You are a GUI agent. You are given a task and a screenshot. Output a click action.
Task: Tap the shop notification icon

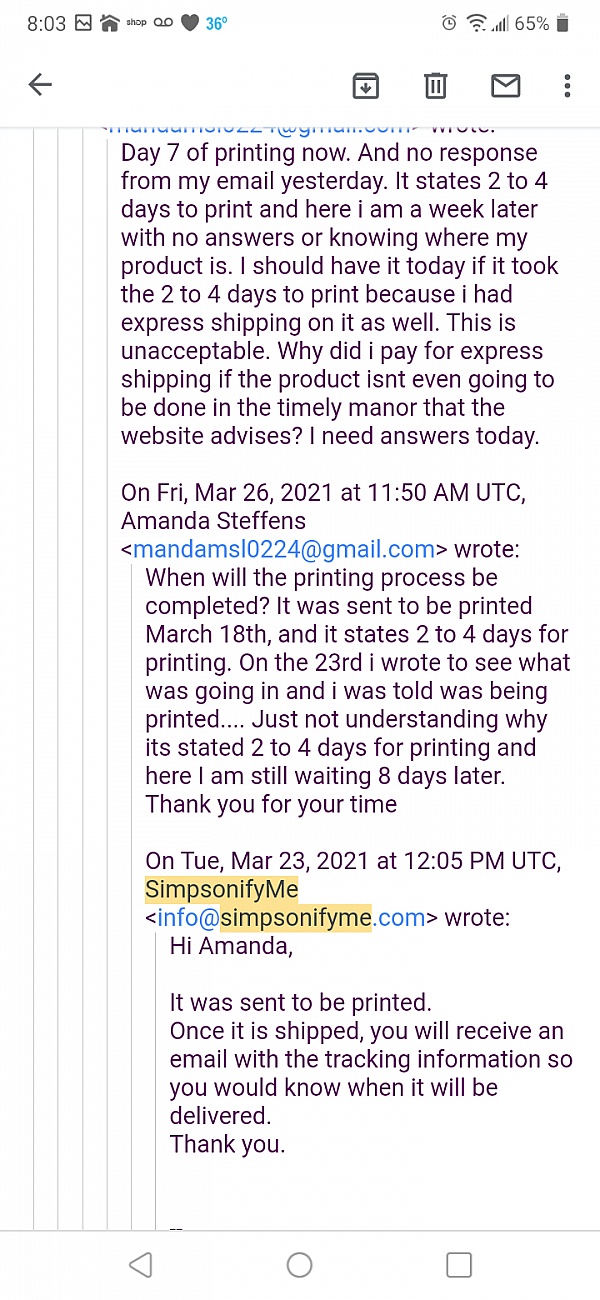136,23
